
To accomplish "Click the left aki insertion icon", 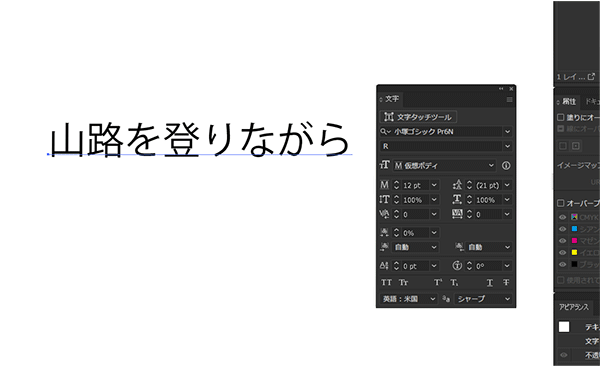I will pyautogui.click(x=384, y=247).
